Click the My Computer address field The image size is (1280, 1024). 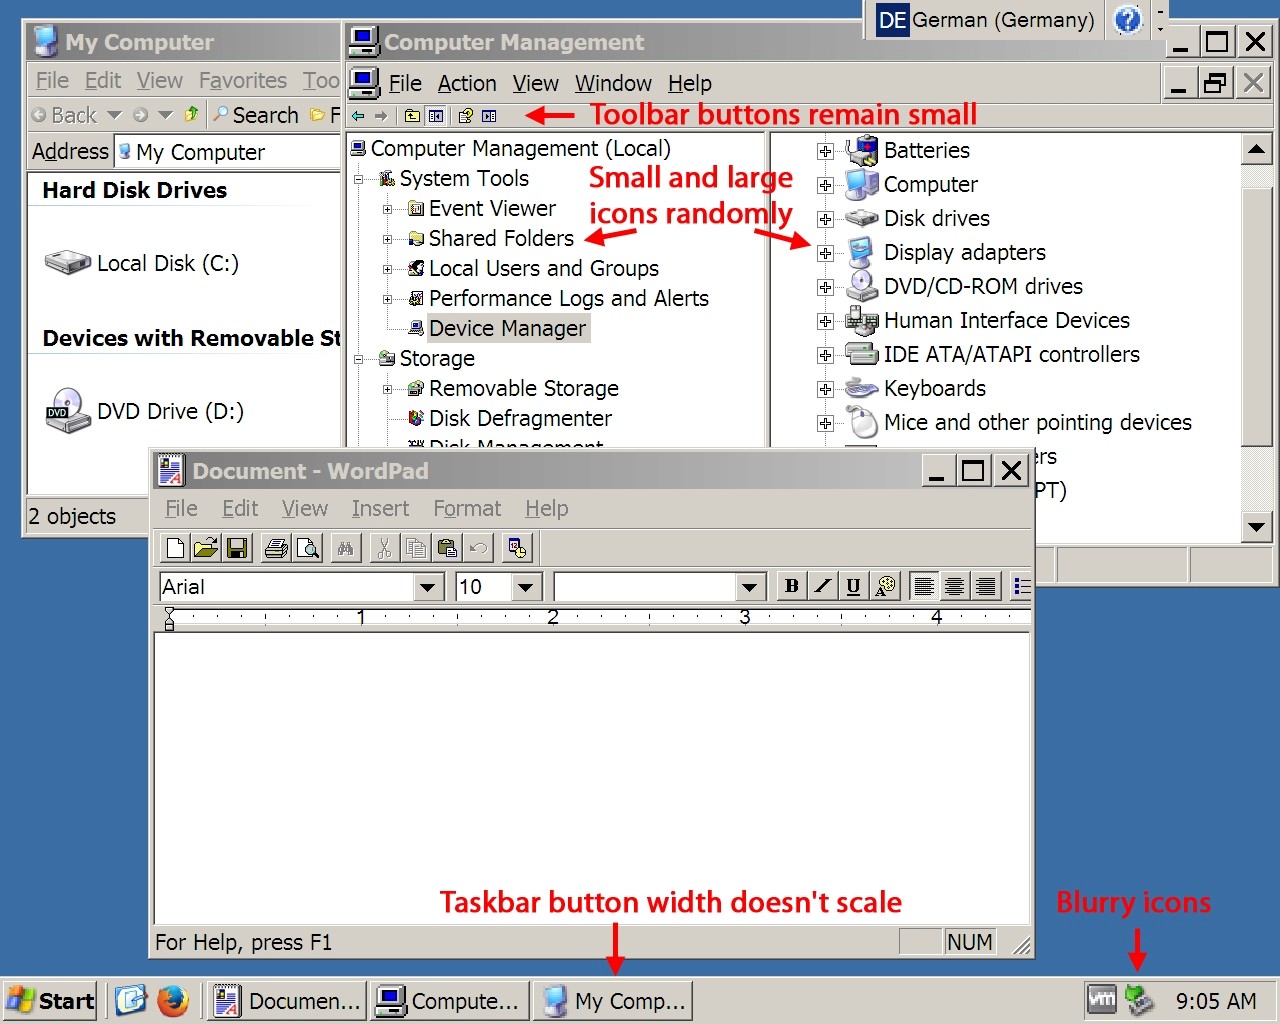click(x=228, y=152)
